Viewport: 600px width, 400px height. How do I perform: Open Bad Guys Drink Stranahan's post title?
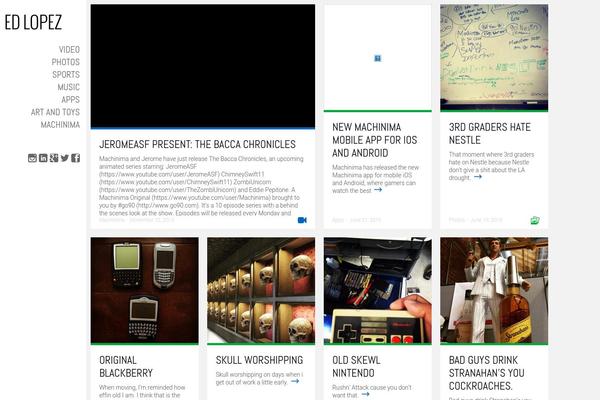(487, 373)
